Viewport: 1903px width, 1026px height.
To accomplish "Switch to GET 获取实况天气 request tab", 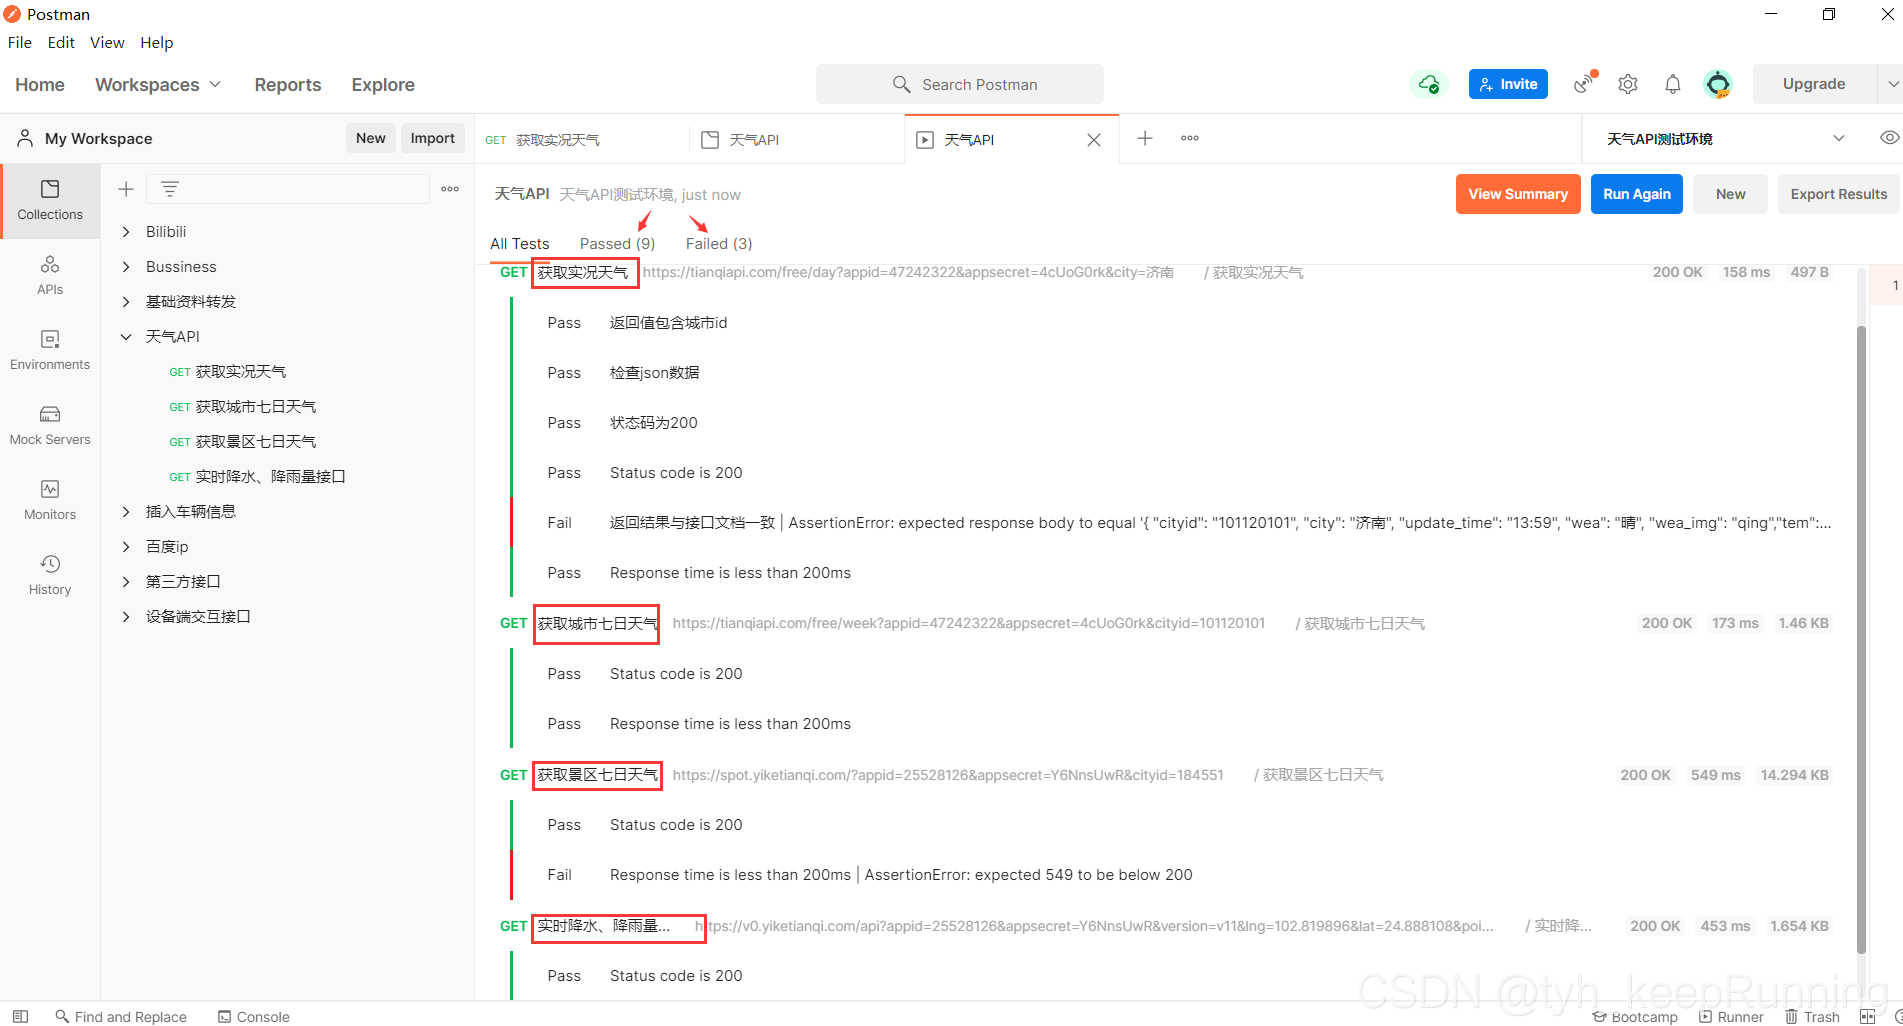I will coord(582,140).
